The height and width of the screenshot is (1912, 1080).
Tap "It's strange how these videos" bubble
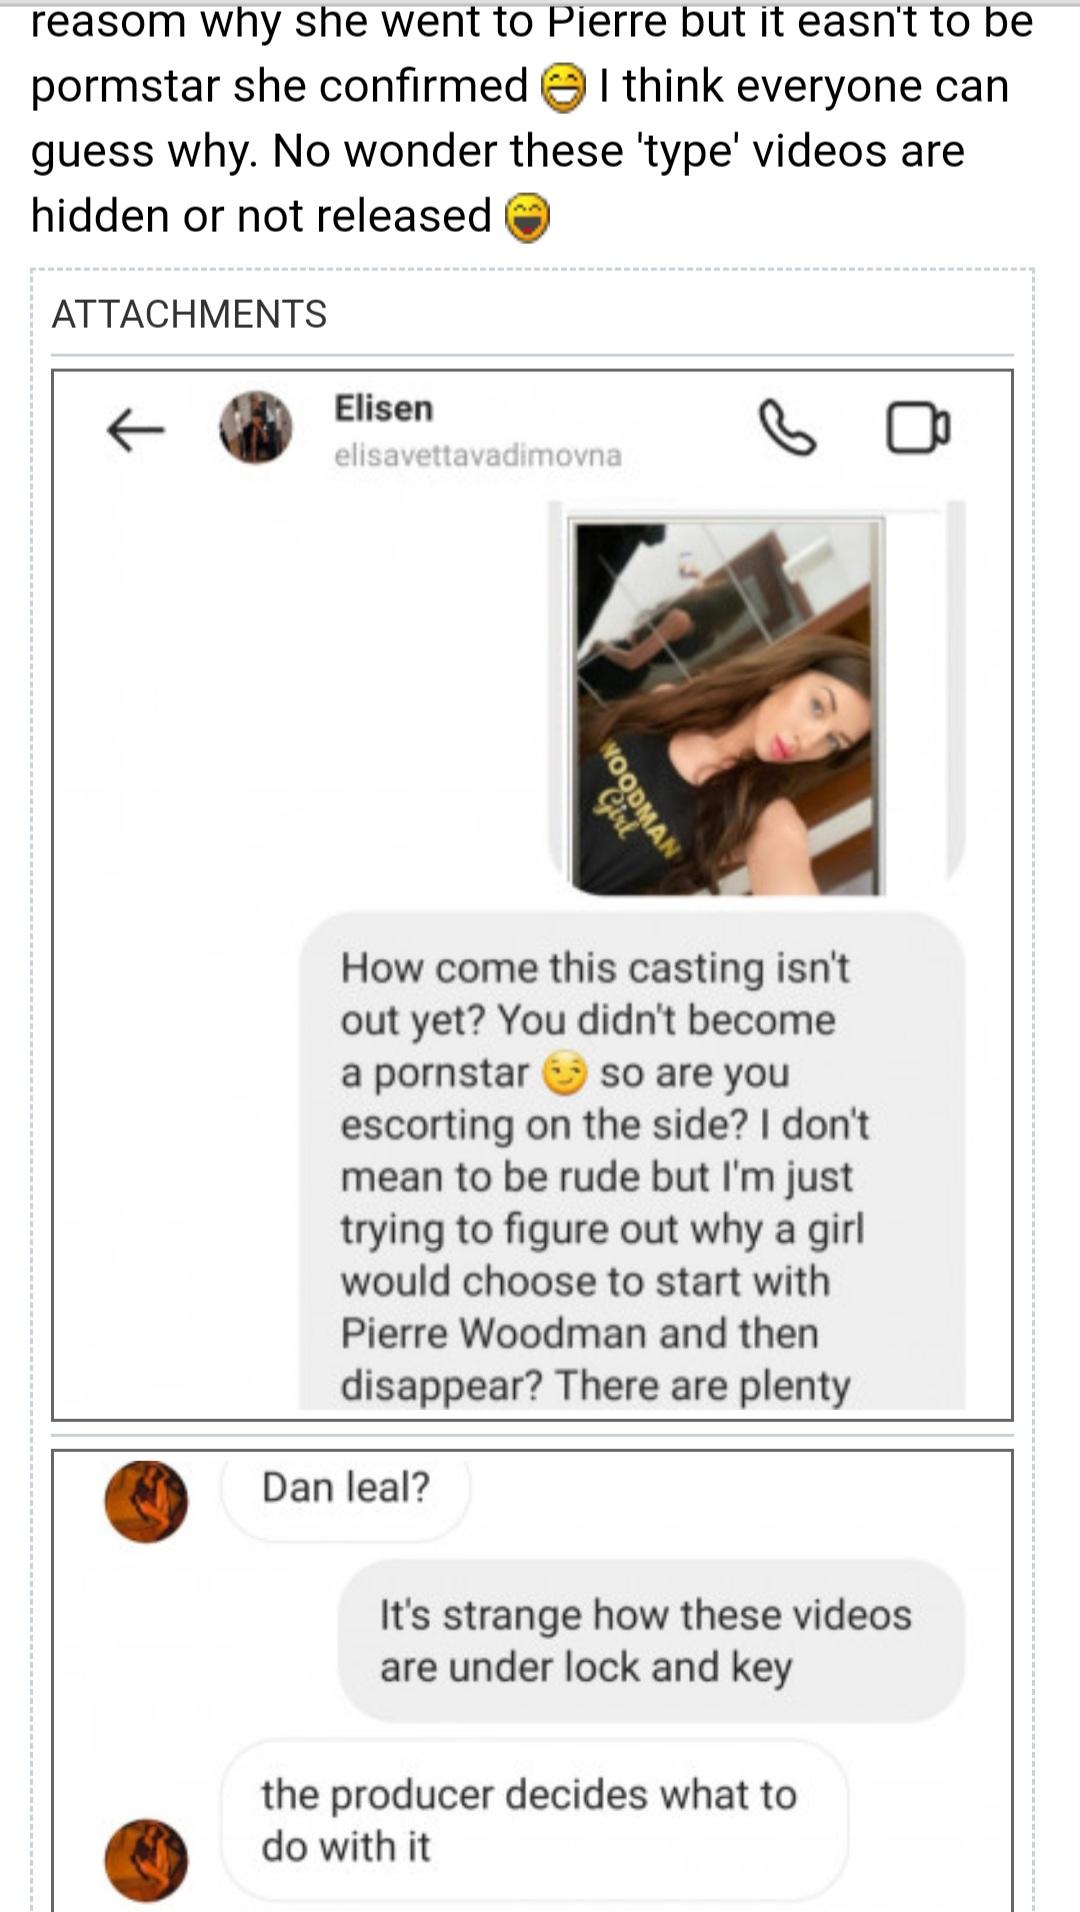point(650,1641)
